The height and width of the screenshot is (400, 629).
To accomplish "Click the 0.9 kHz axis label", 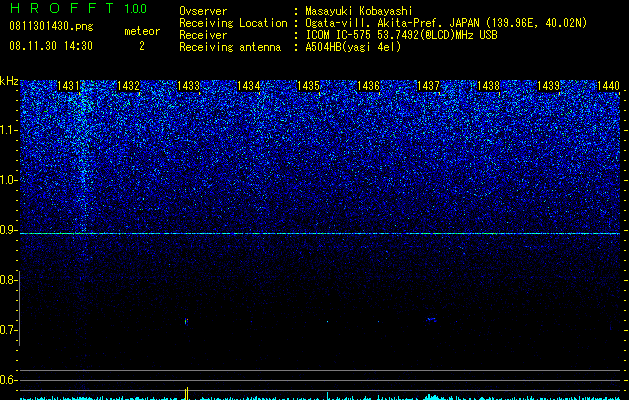I will click(8, 230).
